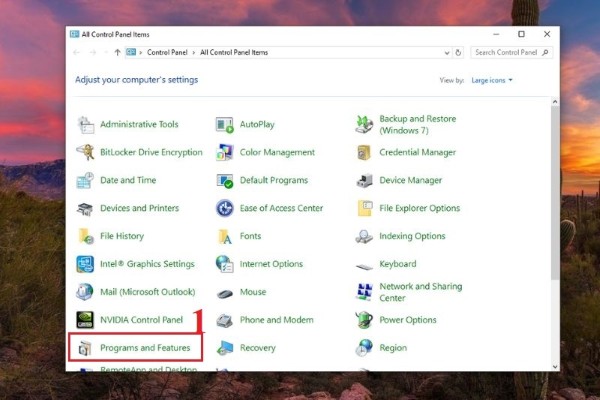Click BitLocker Drive Encryption icon
The width and height of the screenshot is (600, 400).
85,152
